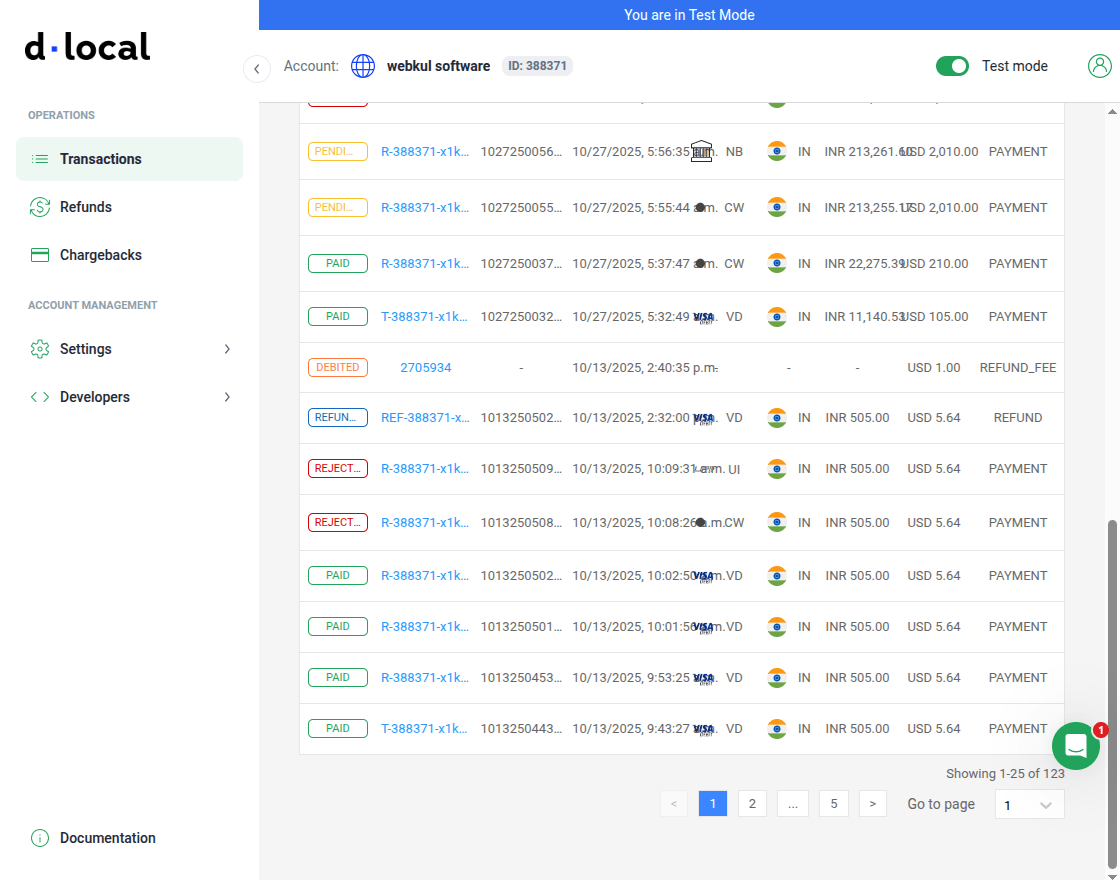Image resolution: width=1120 pixels, height=880 pixels.
Task: Go to page 2 of transactions
Action: click(752, 803)
